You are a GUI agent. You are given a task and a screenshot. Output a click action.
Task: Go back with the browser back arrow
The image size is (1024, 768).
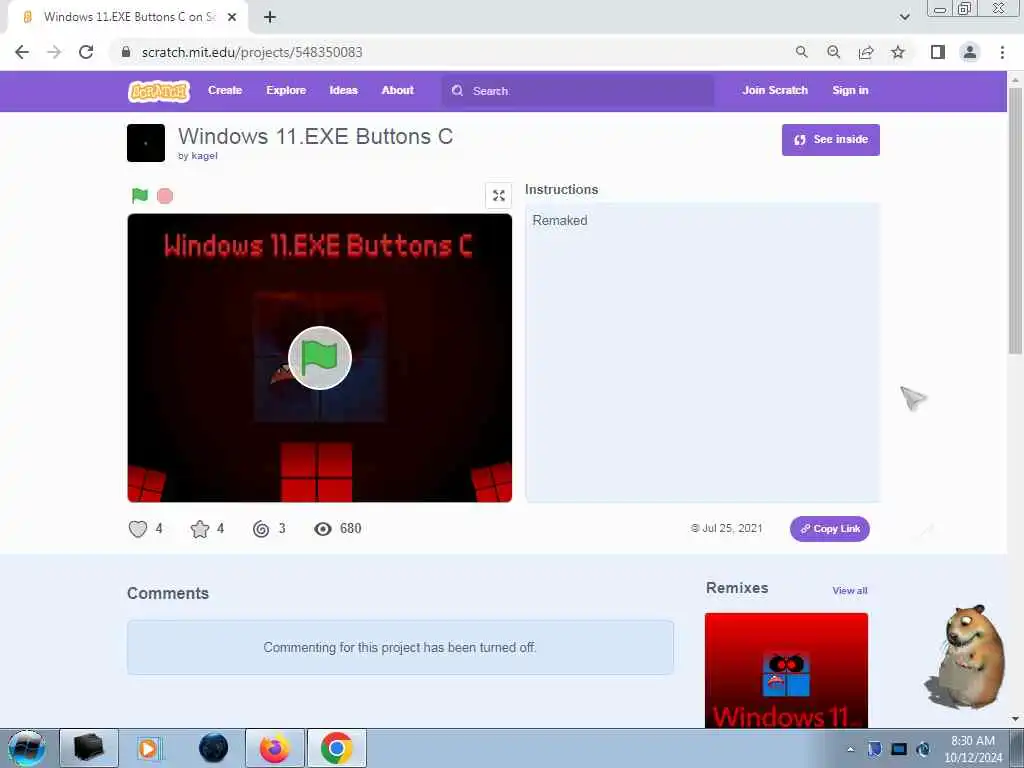(22, 52)
